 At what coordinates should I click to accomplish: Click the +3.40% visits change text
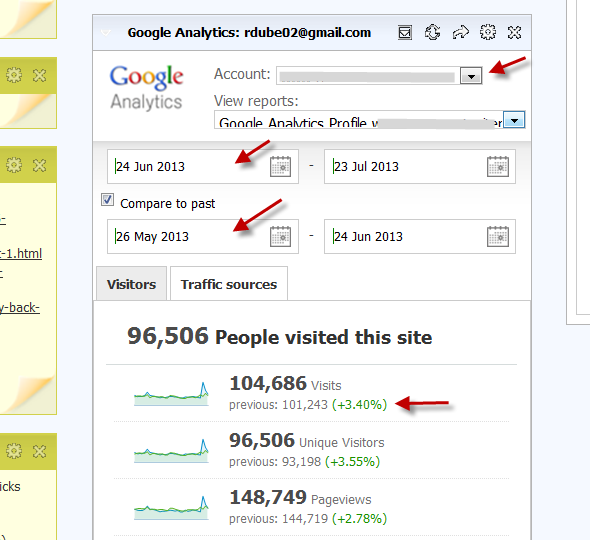tap(360, 405)
